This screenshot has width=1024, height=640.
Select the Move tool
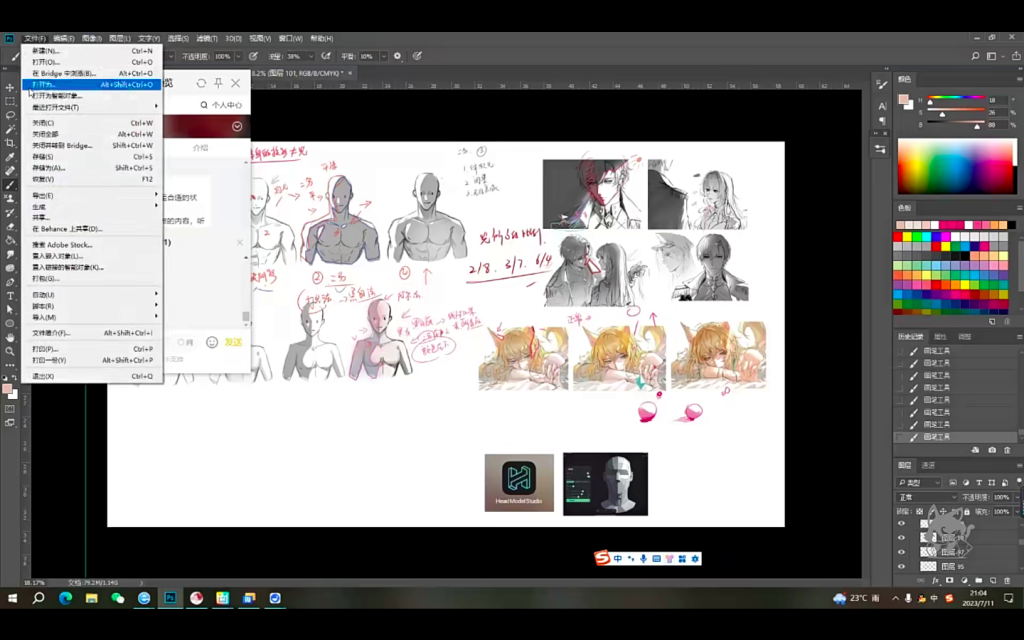[10, 88]
